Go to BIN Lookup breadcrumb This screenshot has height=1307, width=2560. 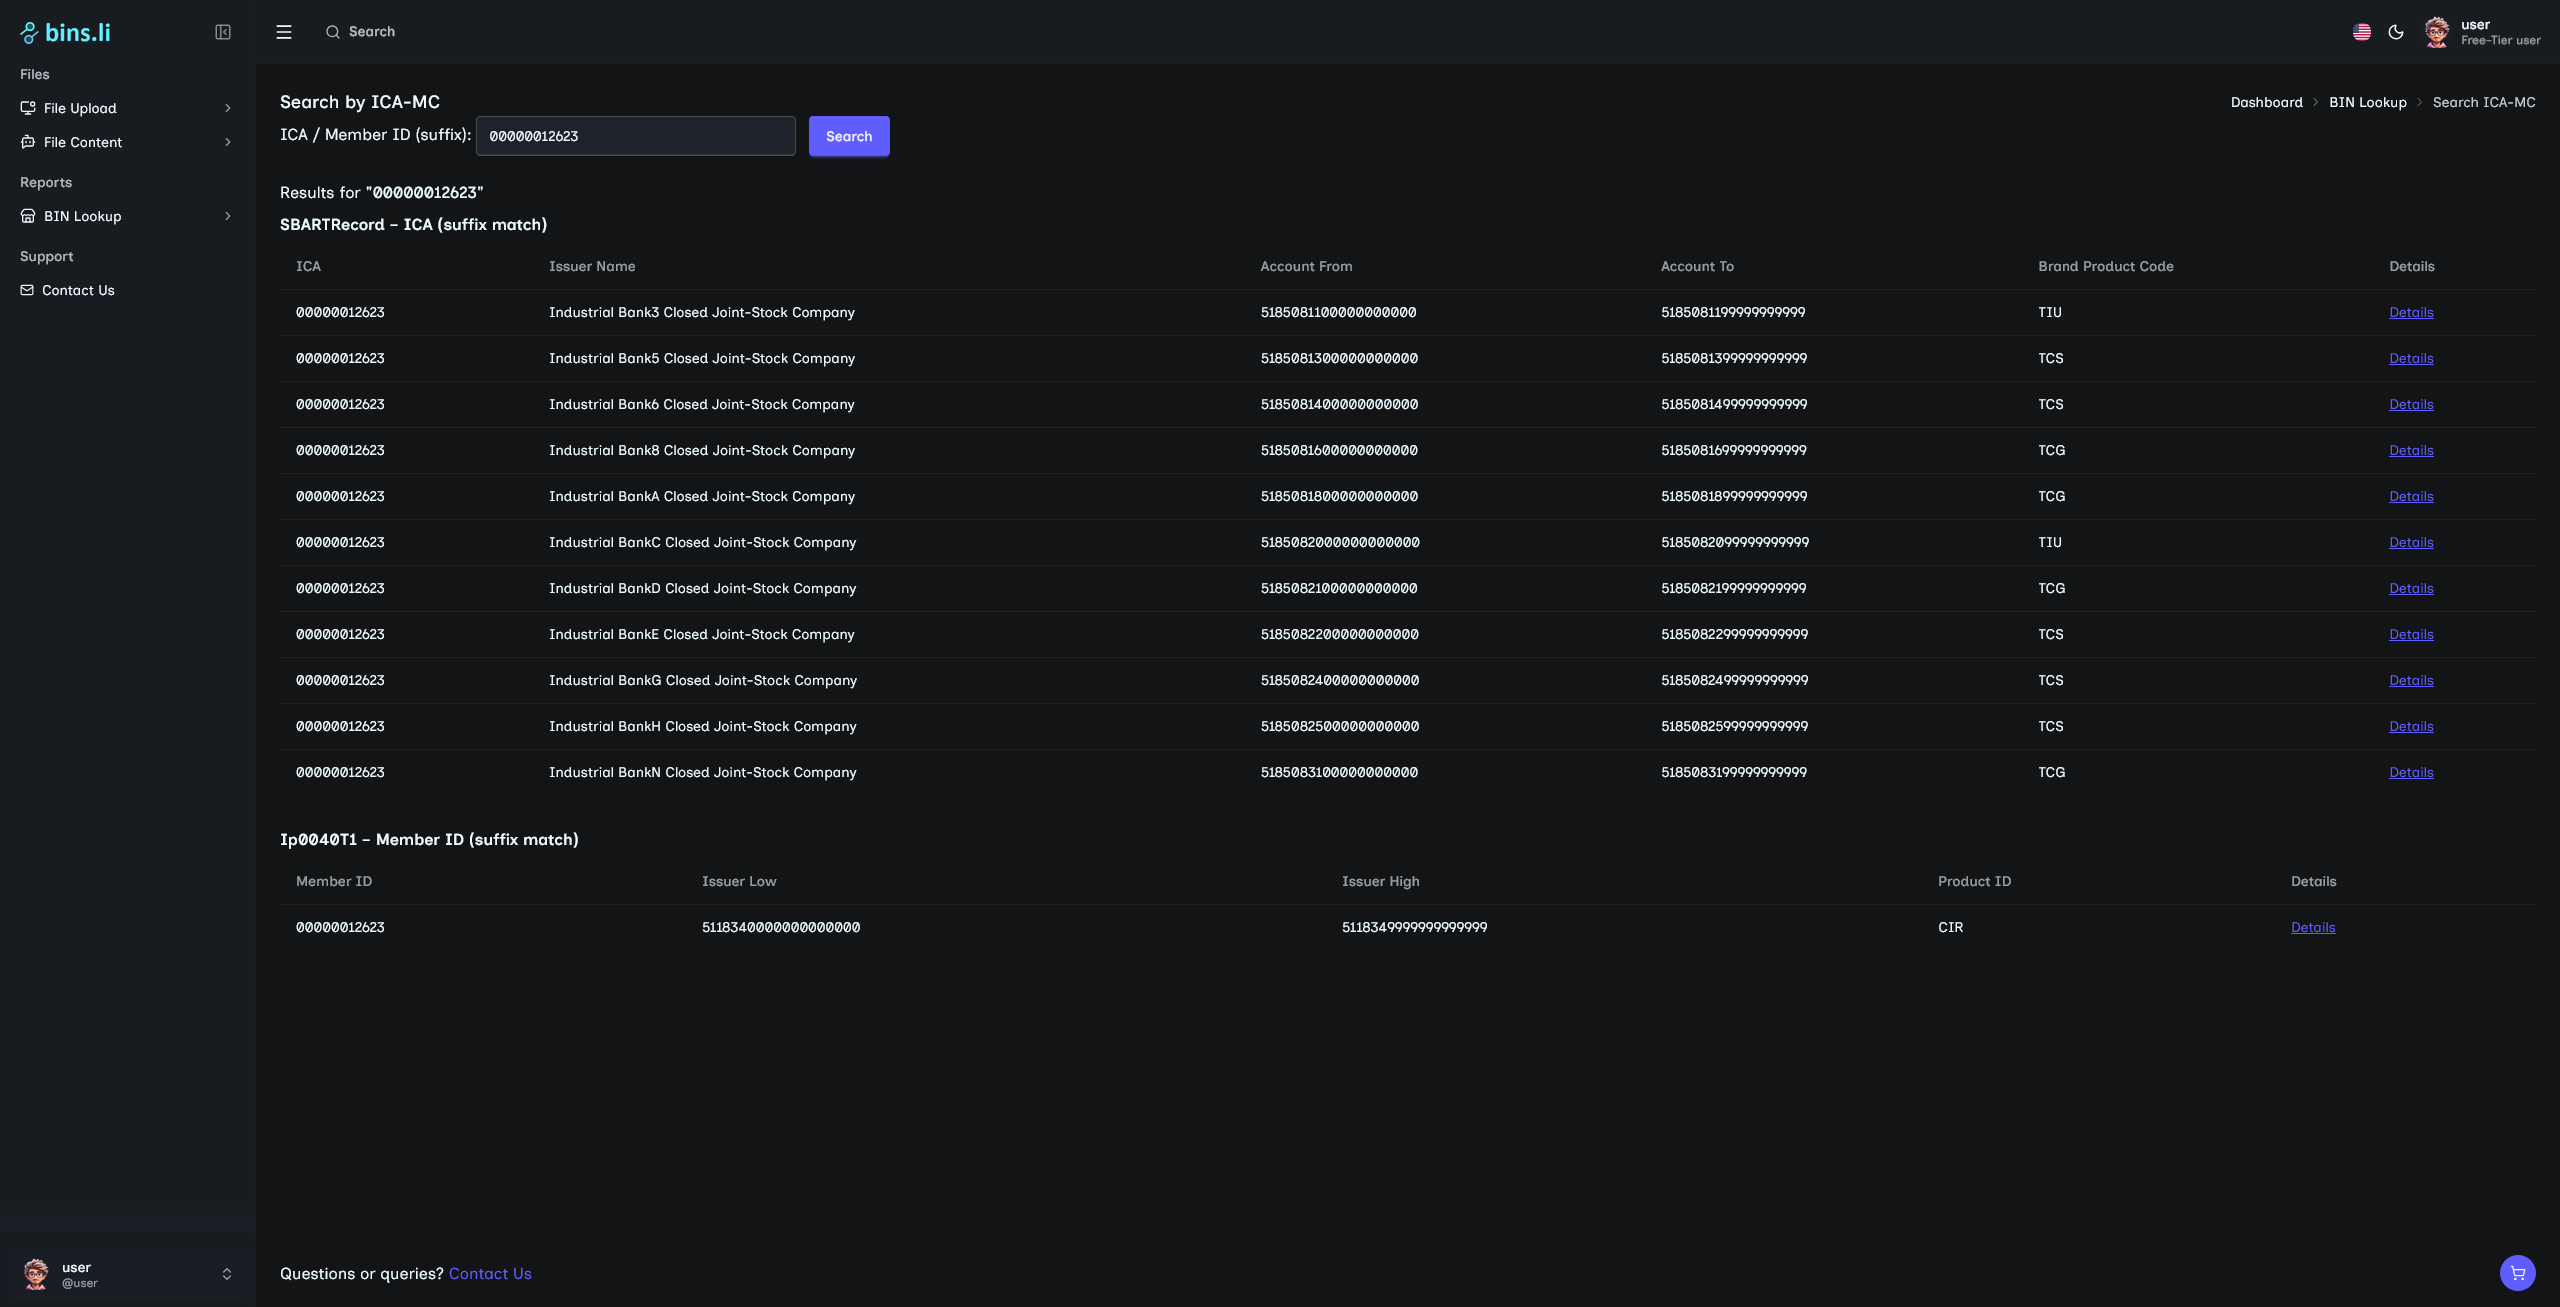click(2367, 102)
